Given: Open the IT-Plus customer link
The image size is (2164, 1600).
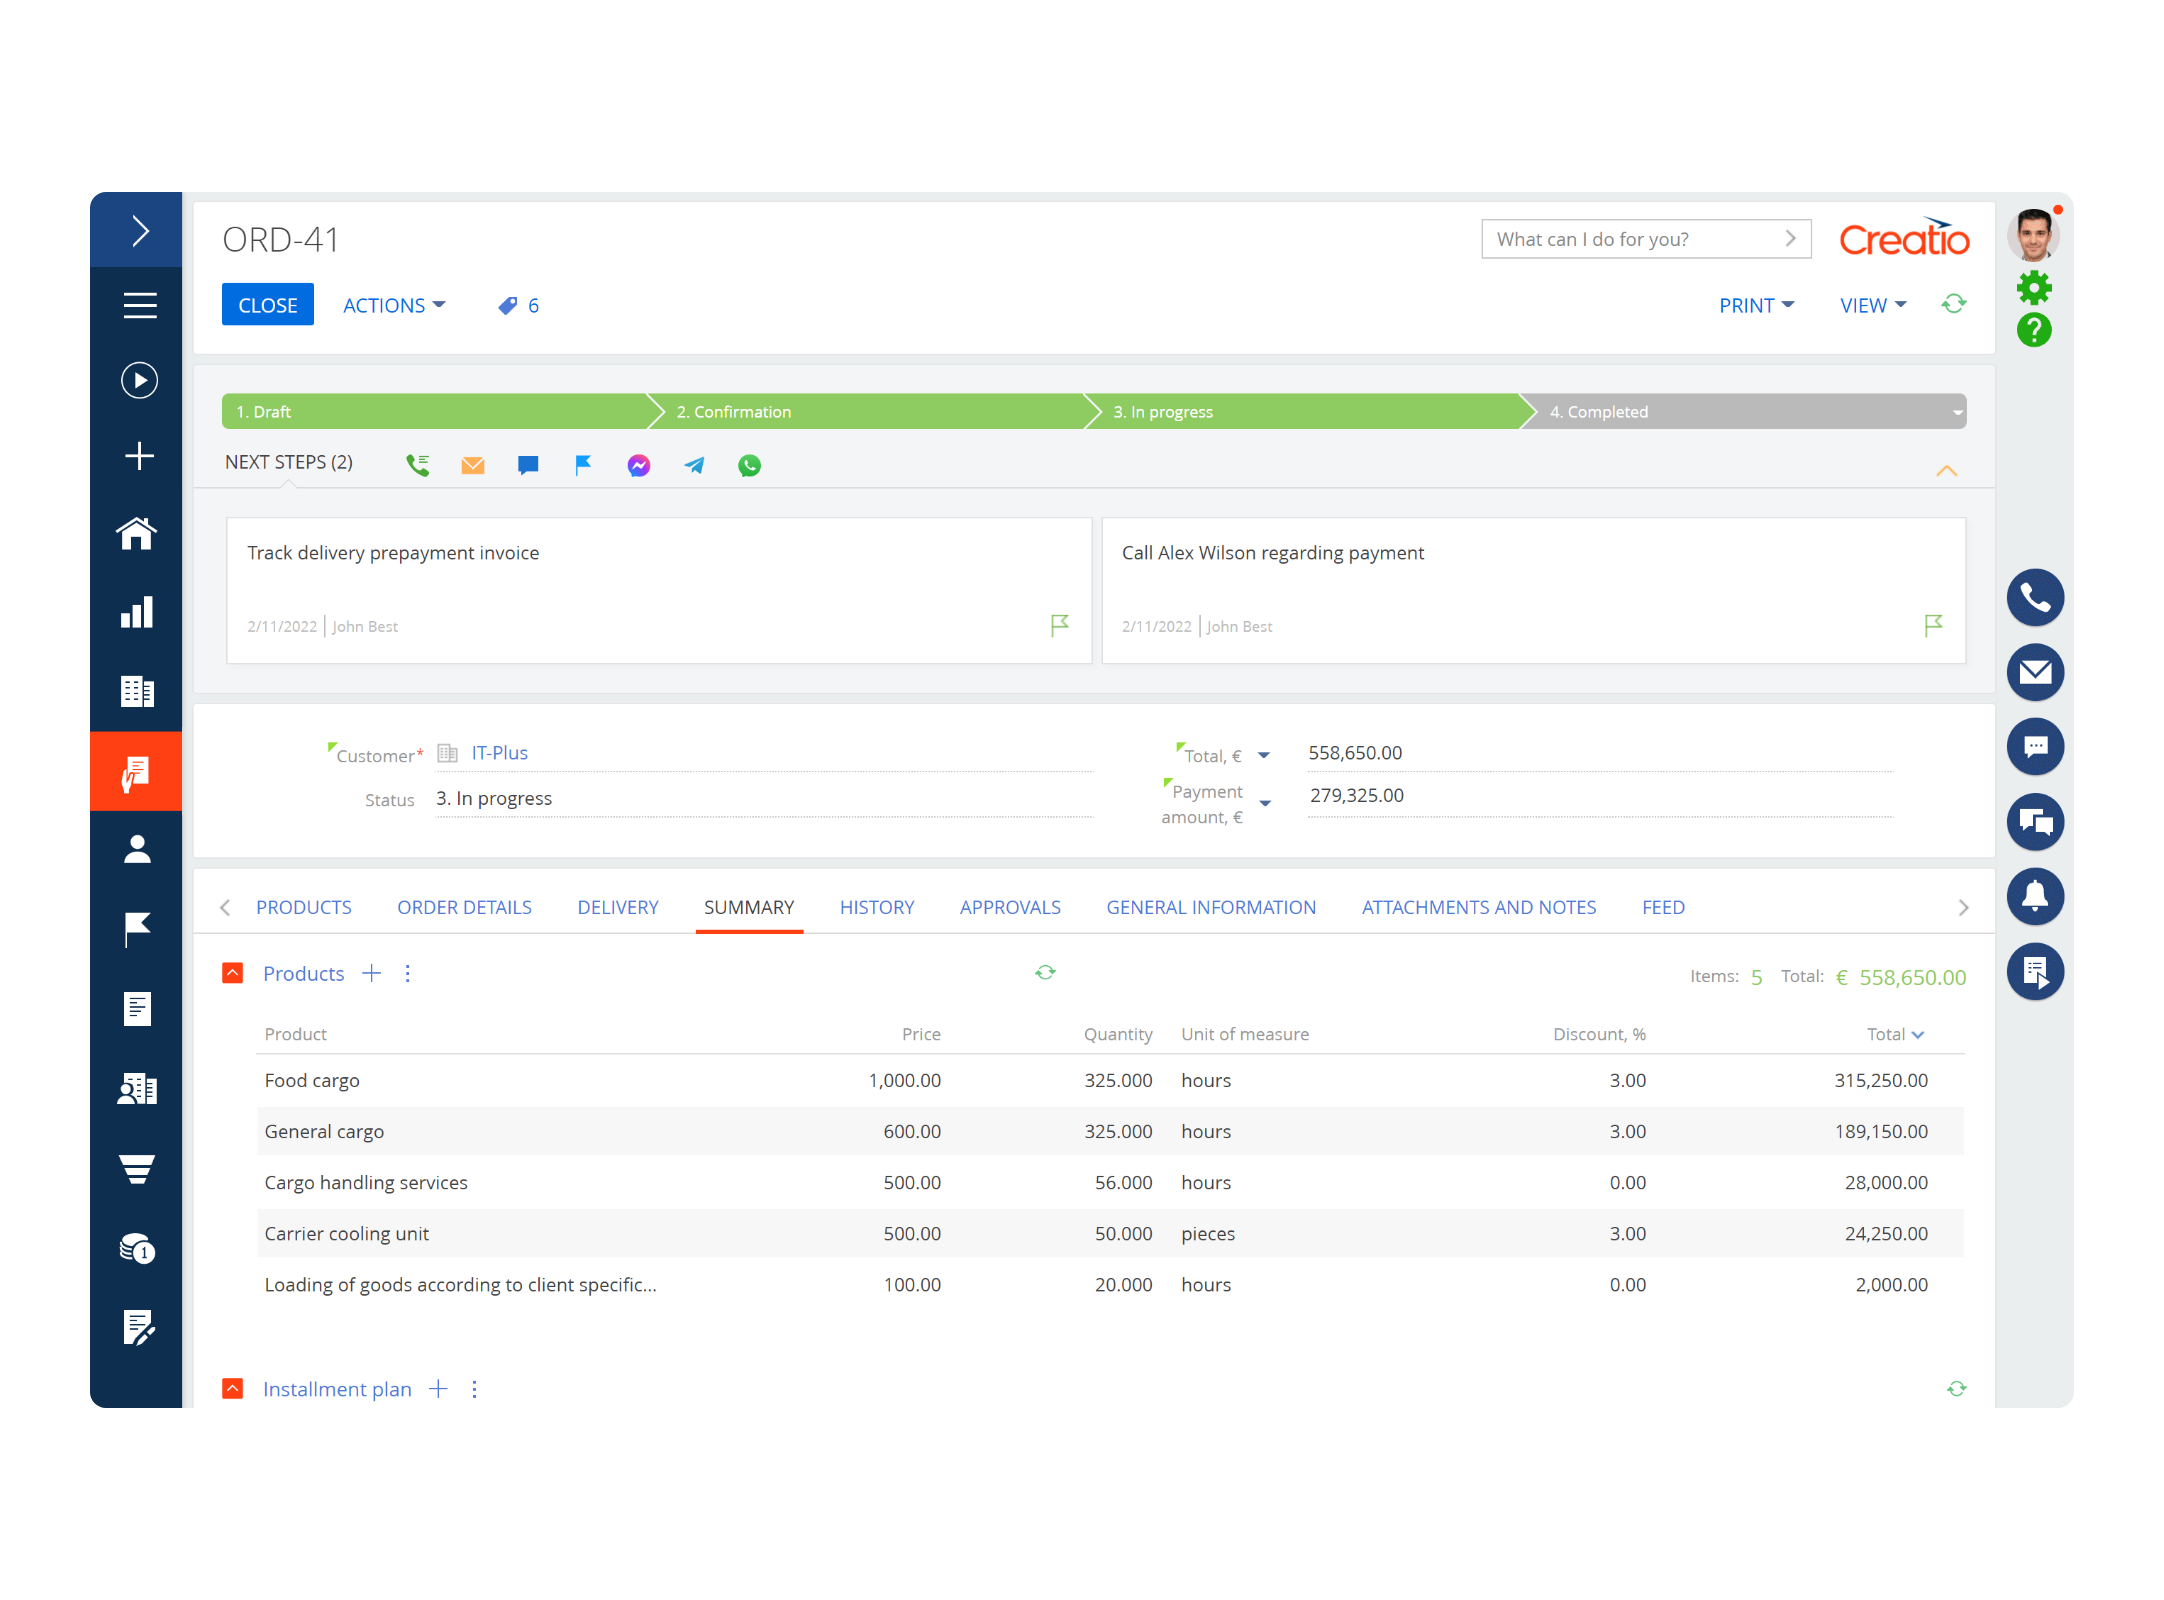Looking at the screenshot, I should click(499, 753).
